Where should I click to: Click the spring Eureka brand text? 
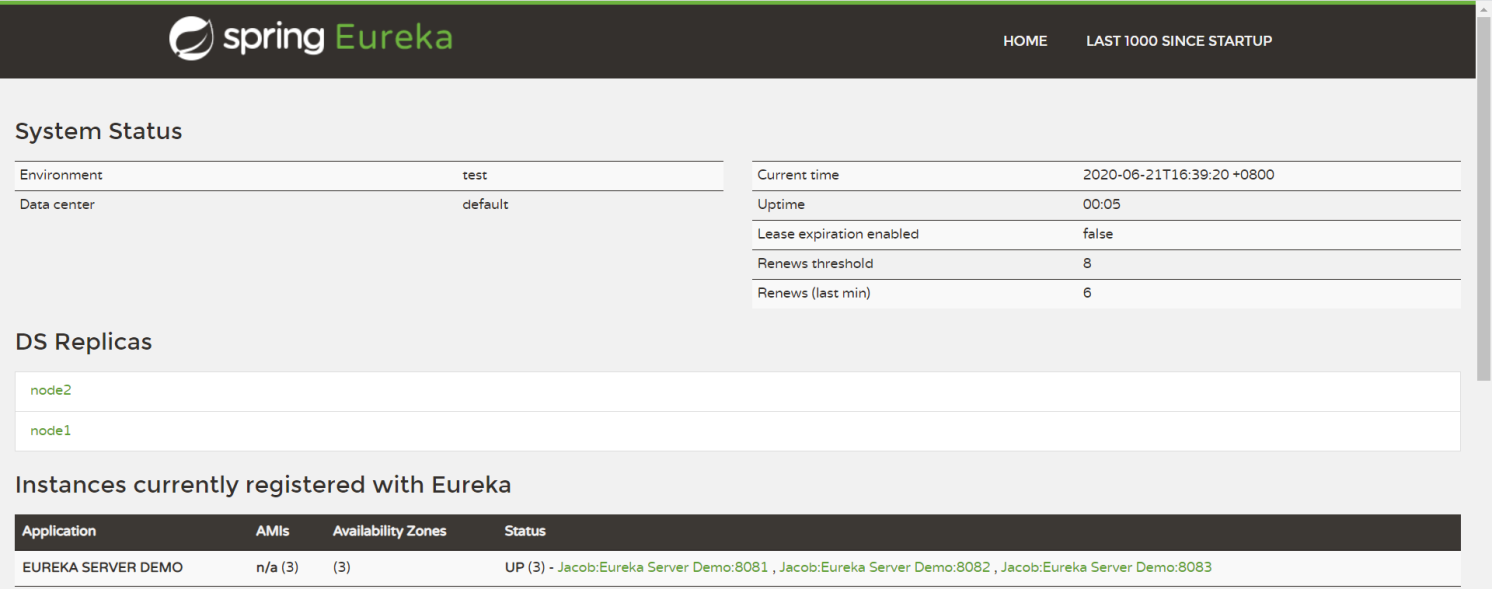point(337,38)
